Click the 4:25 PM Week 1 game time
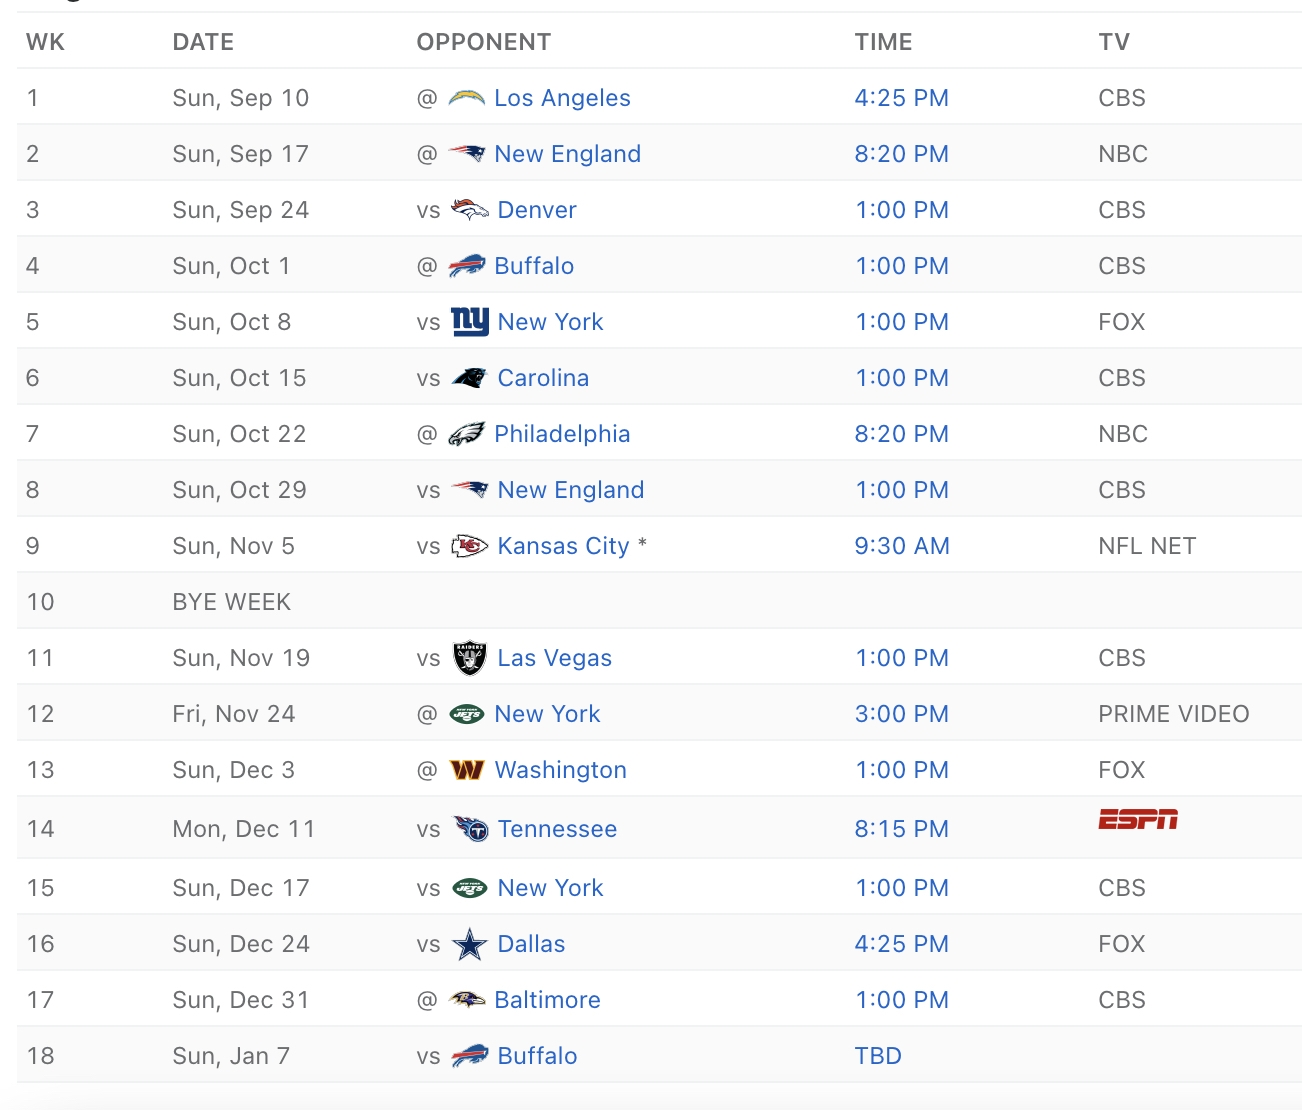This screenshot has height=1110, width=1302. tap(901, 98)
